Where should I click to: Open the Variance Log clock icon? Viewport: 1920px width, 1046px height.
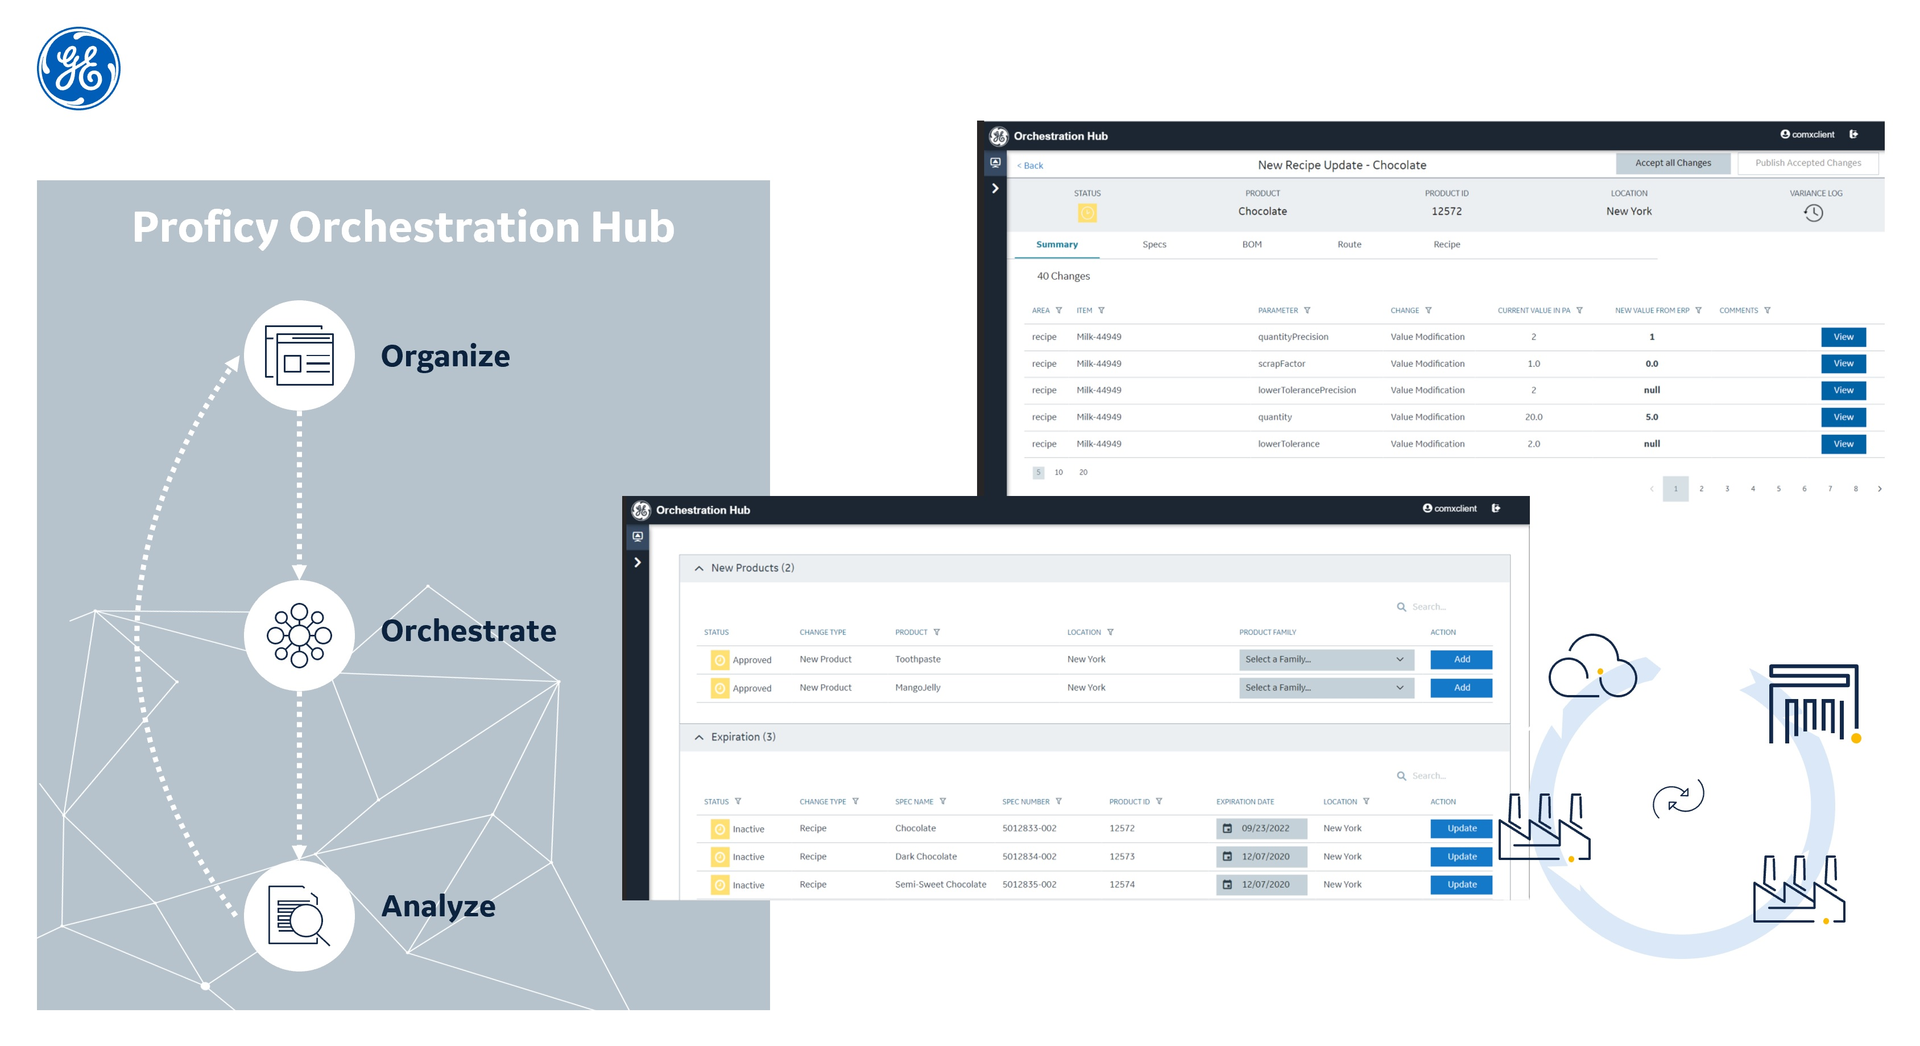point(1814,212)
